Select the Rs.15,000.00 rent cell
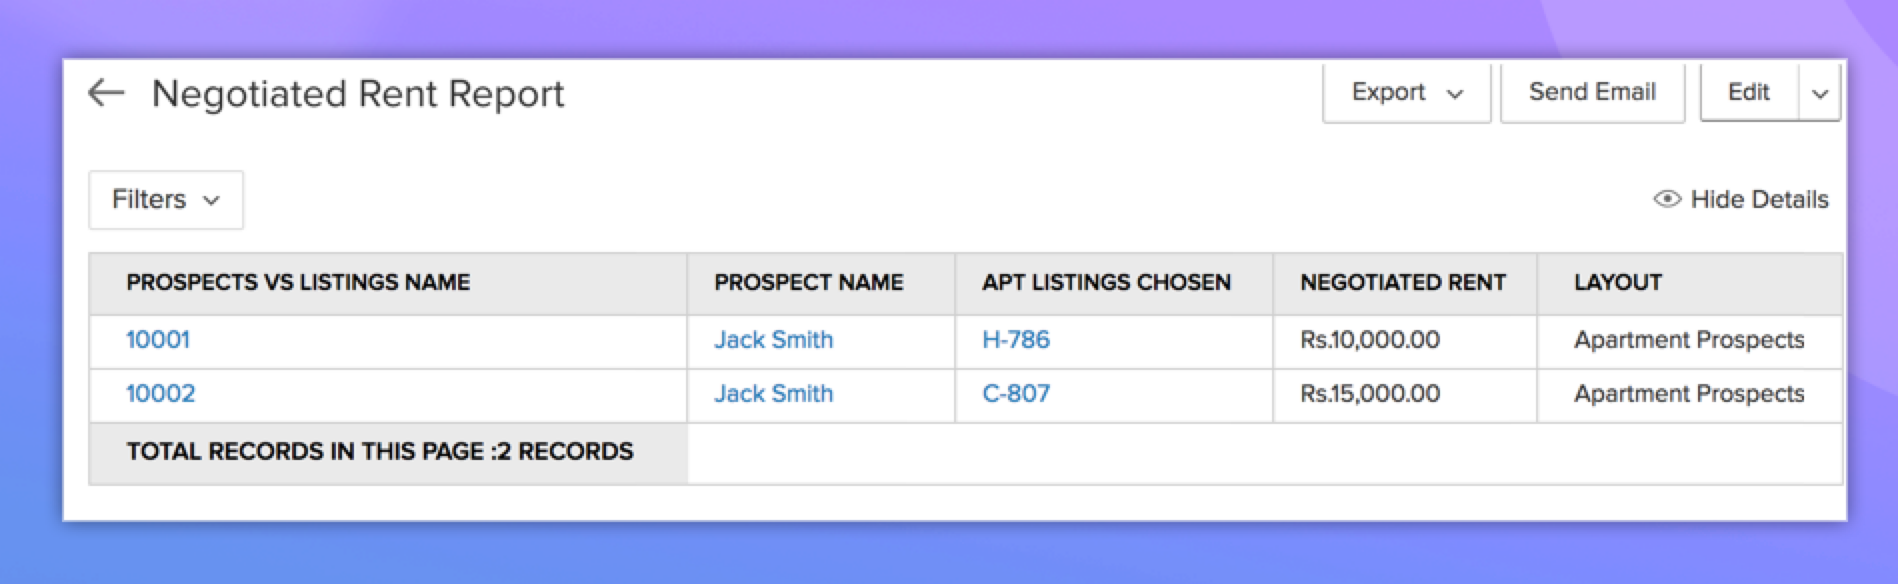 (x=1370, y=394)
